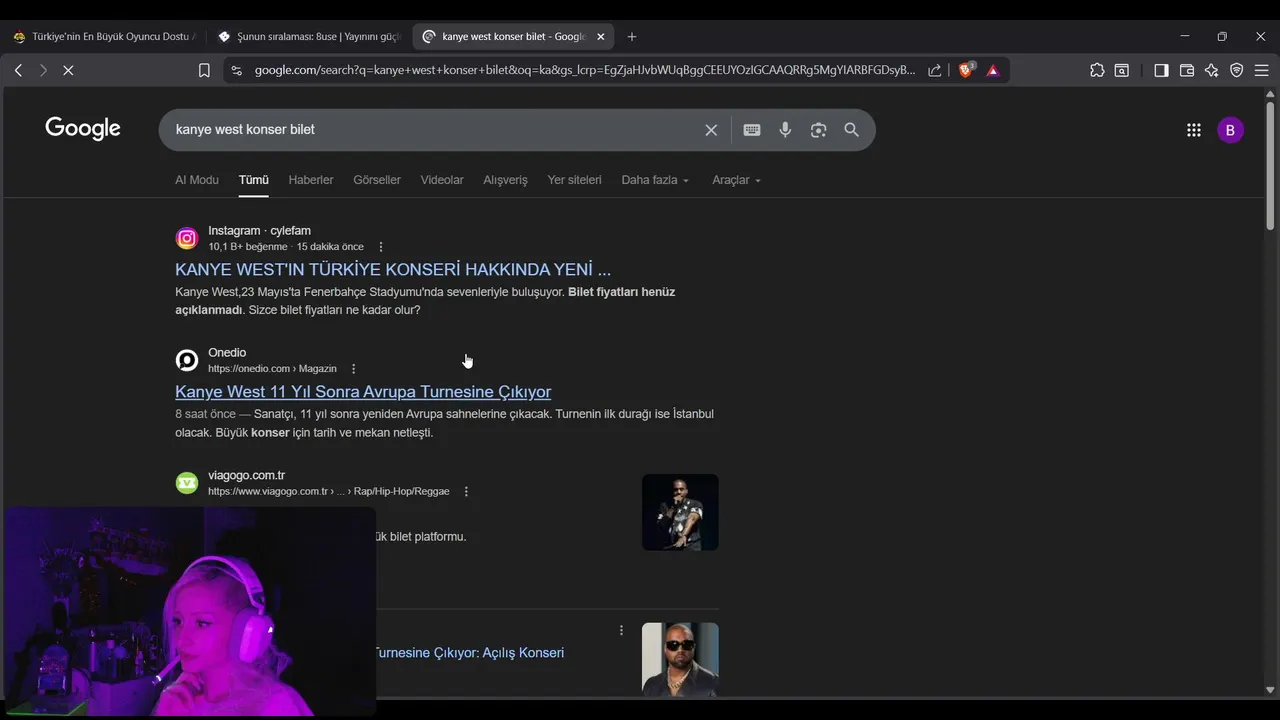Screen dimensions: 1280x720
Task: Open the Brave Rewards triangle icon
Action: [x=993, y=70]
